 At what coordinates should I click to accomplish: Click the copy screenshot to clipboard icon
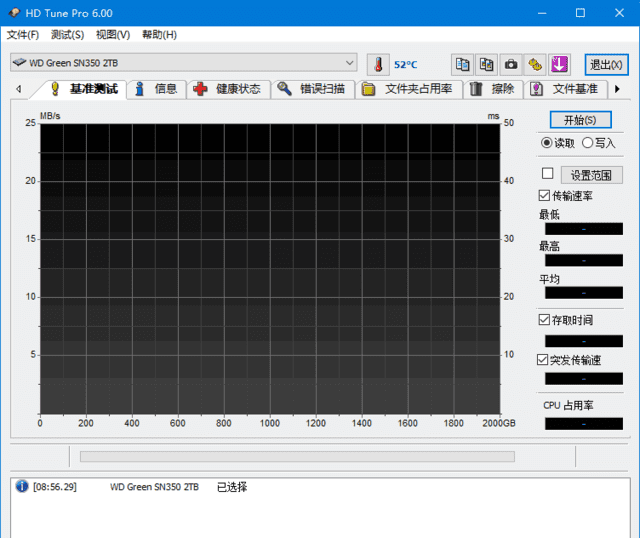click(x=487, y=64)
